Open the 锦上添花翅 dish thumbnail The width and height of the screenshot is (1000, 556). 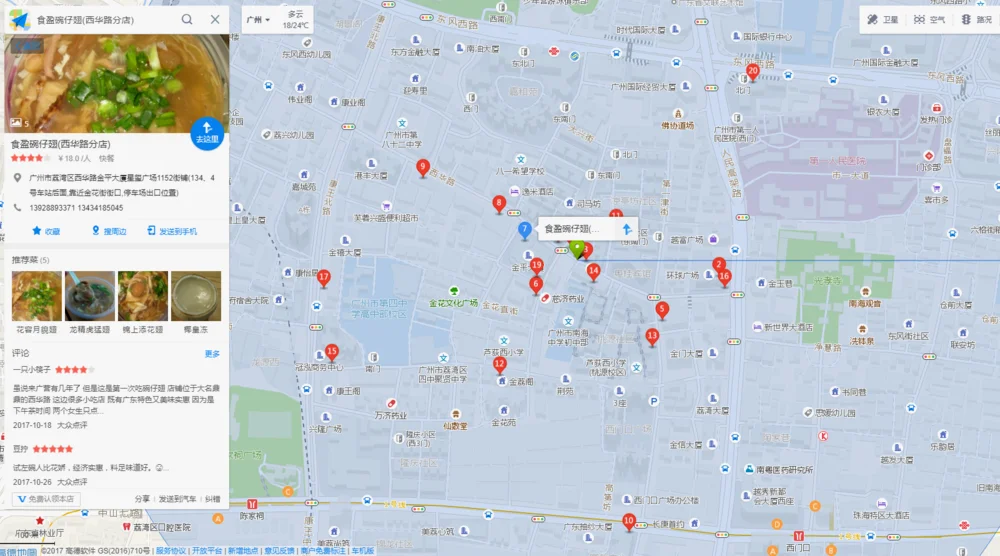[143, 296]
